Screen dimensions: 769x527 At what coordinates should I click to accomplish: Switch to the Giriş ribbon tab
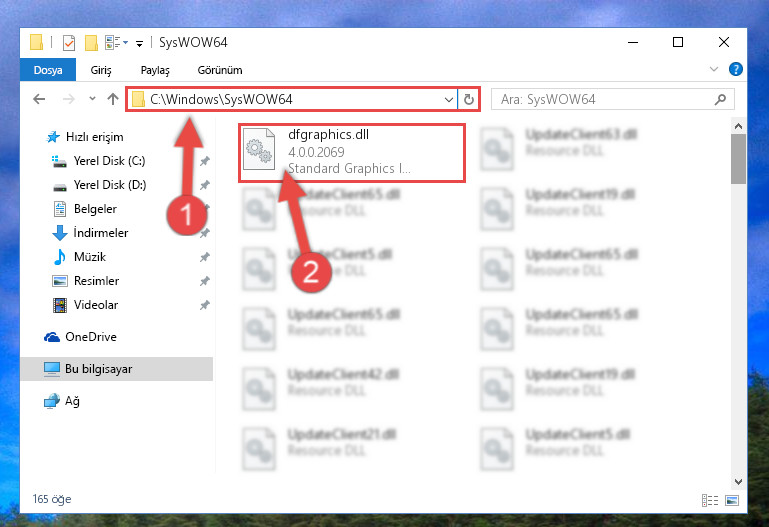tap(101, 70)
